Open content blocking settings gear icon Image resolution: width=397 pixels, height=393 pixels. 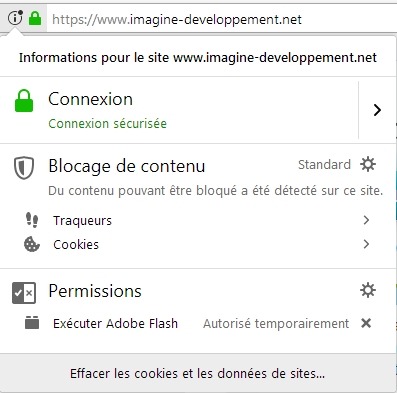point(368,164)
